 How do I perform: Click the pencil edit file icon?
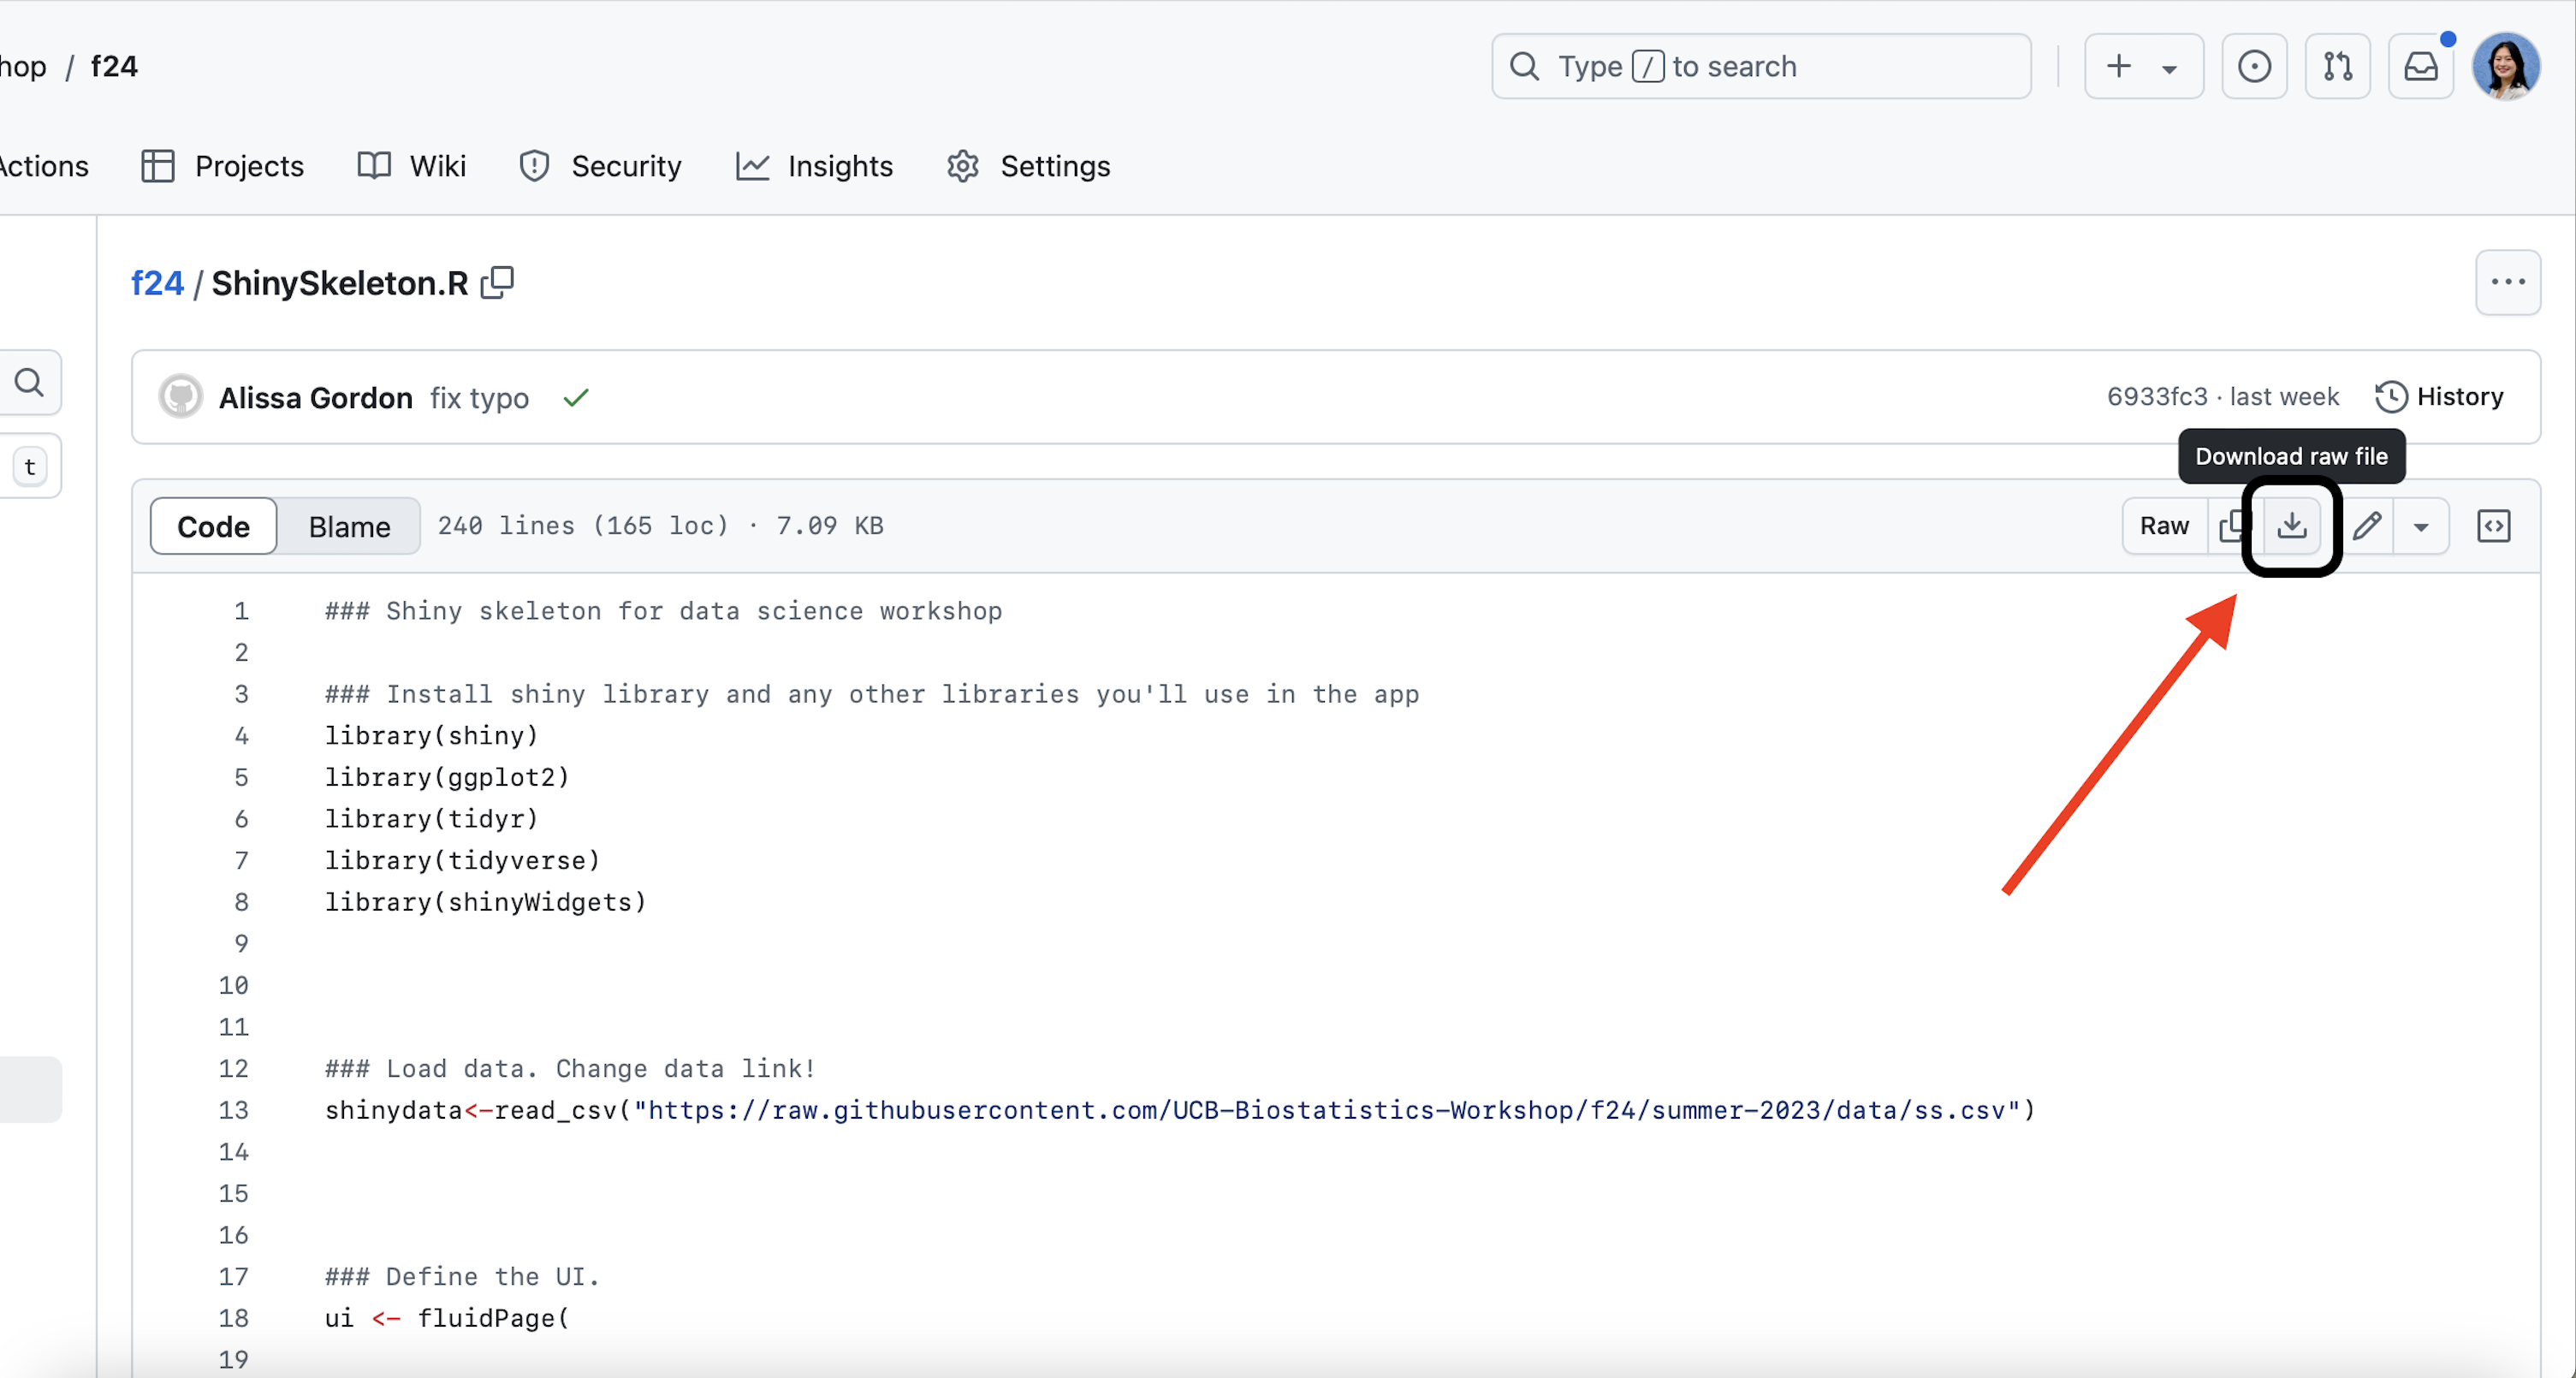coord(2366,526)
